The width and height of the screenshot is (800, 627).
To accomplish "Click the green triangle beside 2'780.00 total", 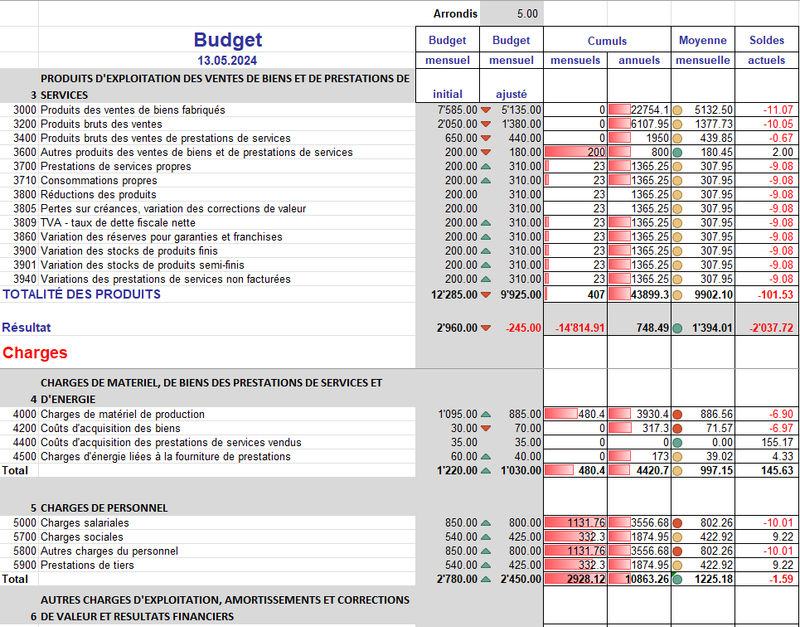I will point(486,579).
